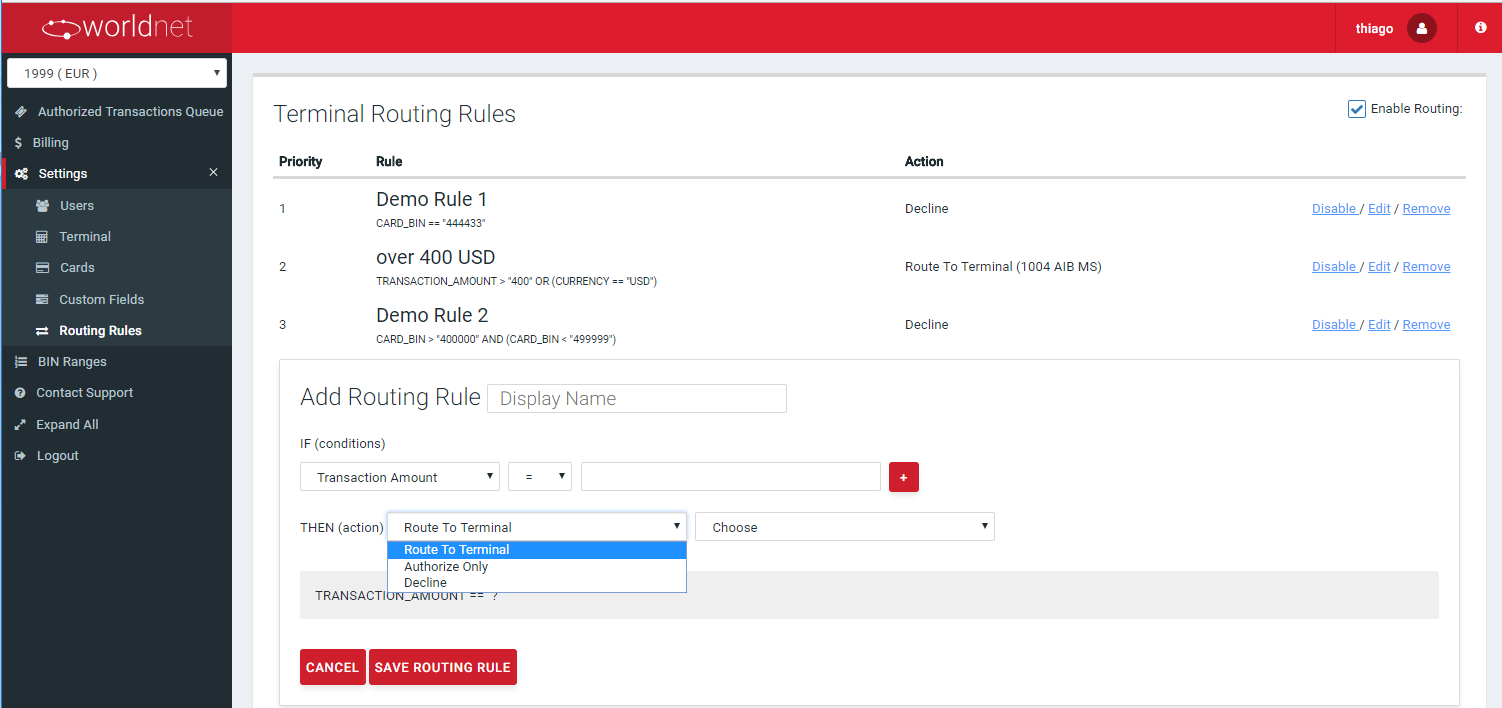Click the "over 400 USD" rule name
Screen dimensions: 1502x708
coord(436,258)
